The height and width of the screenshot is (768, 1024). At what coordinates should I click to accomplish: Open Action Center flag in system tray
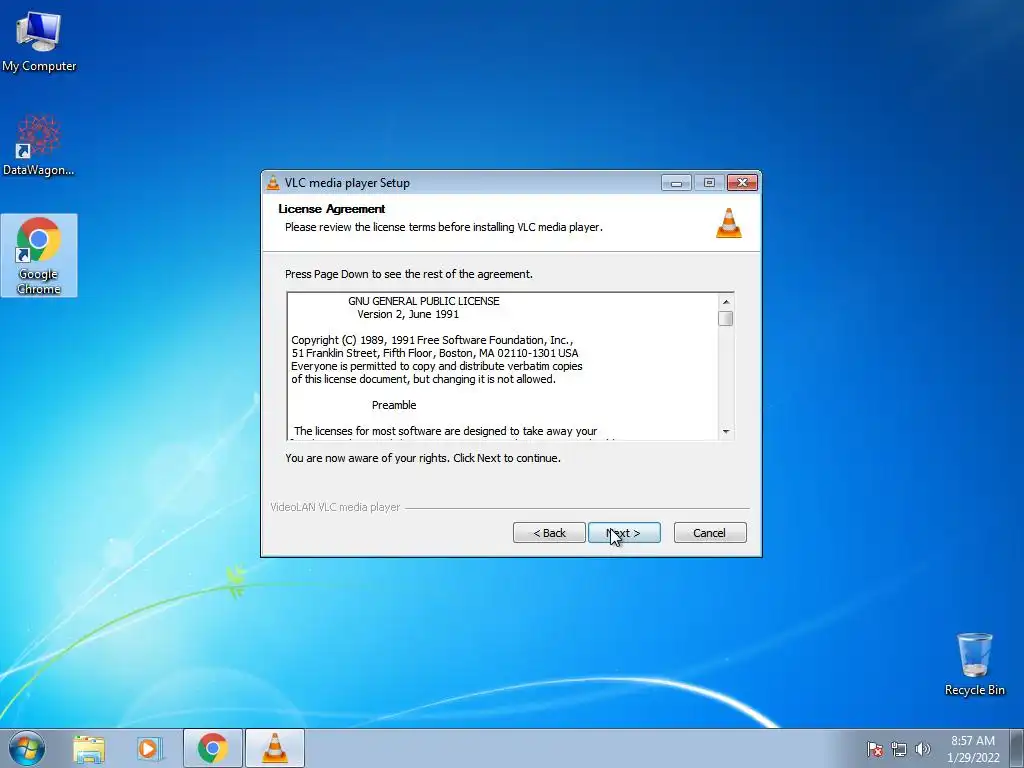pyautogui.click(x=874, y=749)
